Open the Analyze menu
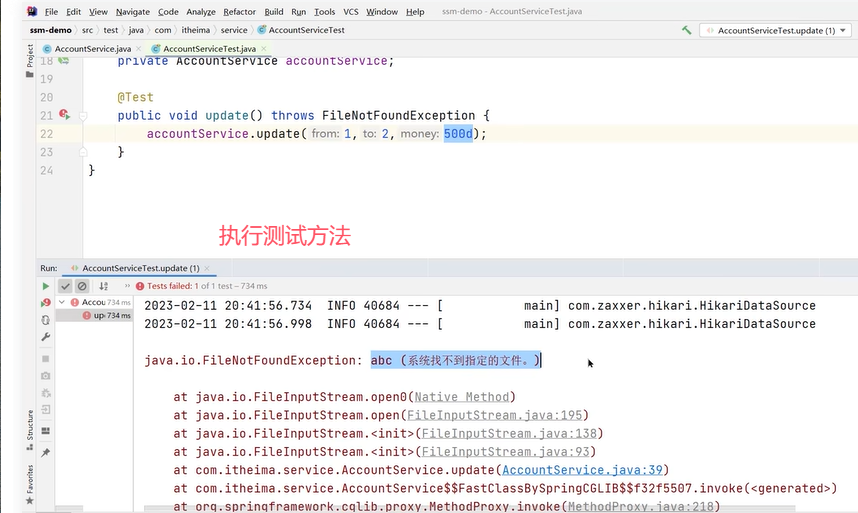 pyautogui.click(x=201, y=11)
